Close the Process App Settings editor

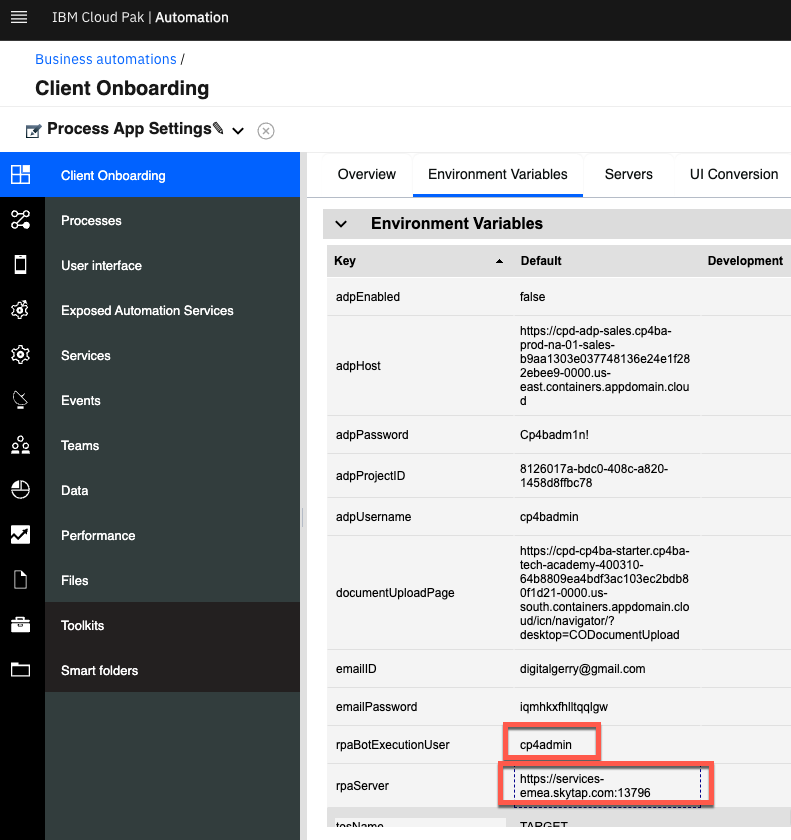(266, 131)
